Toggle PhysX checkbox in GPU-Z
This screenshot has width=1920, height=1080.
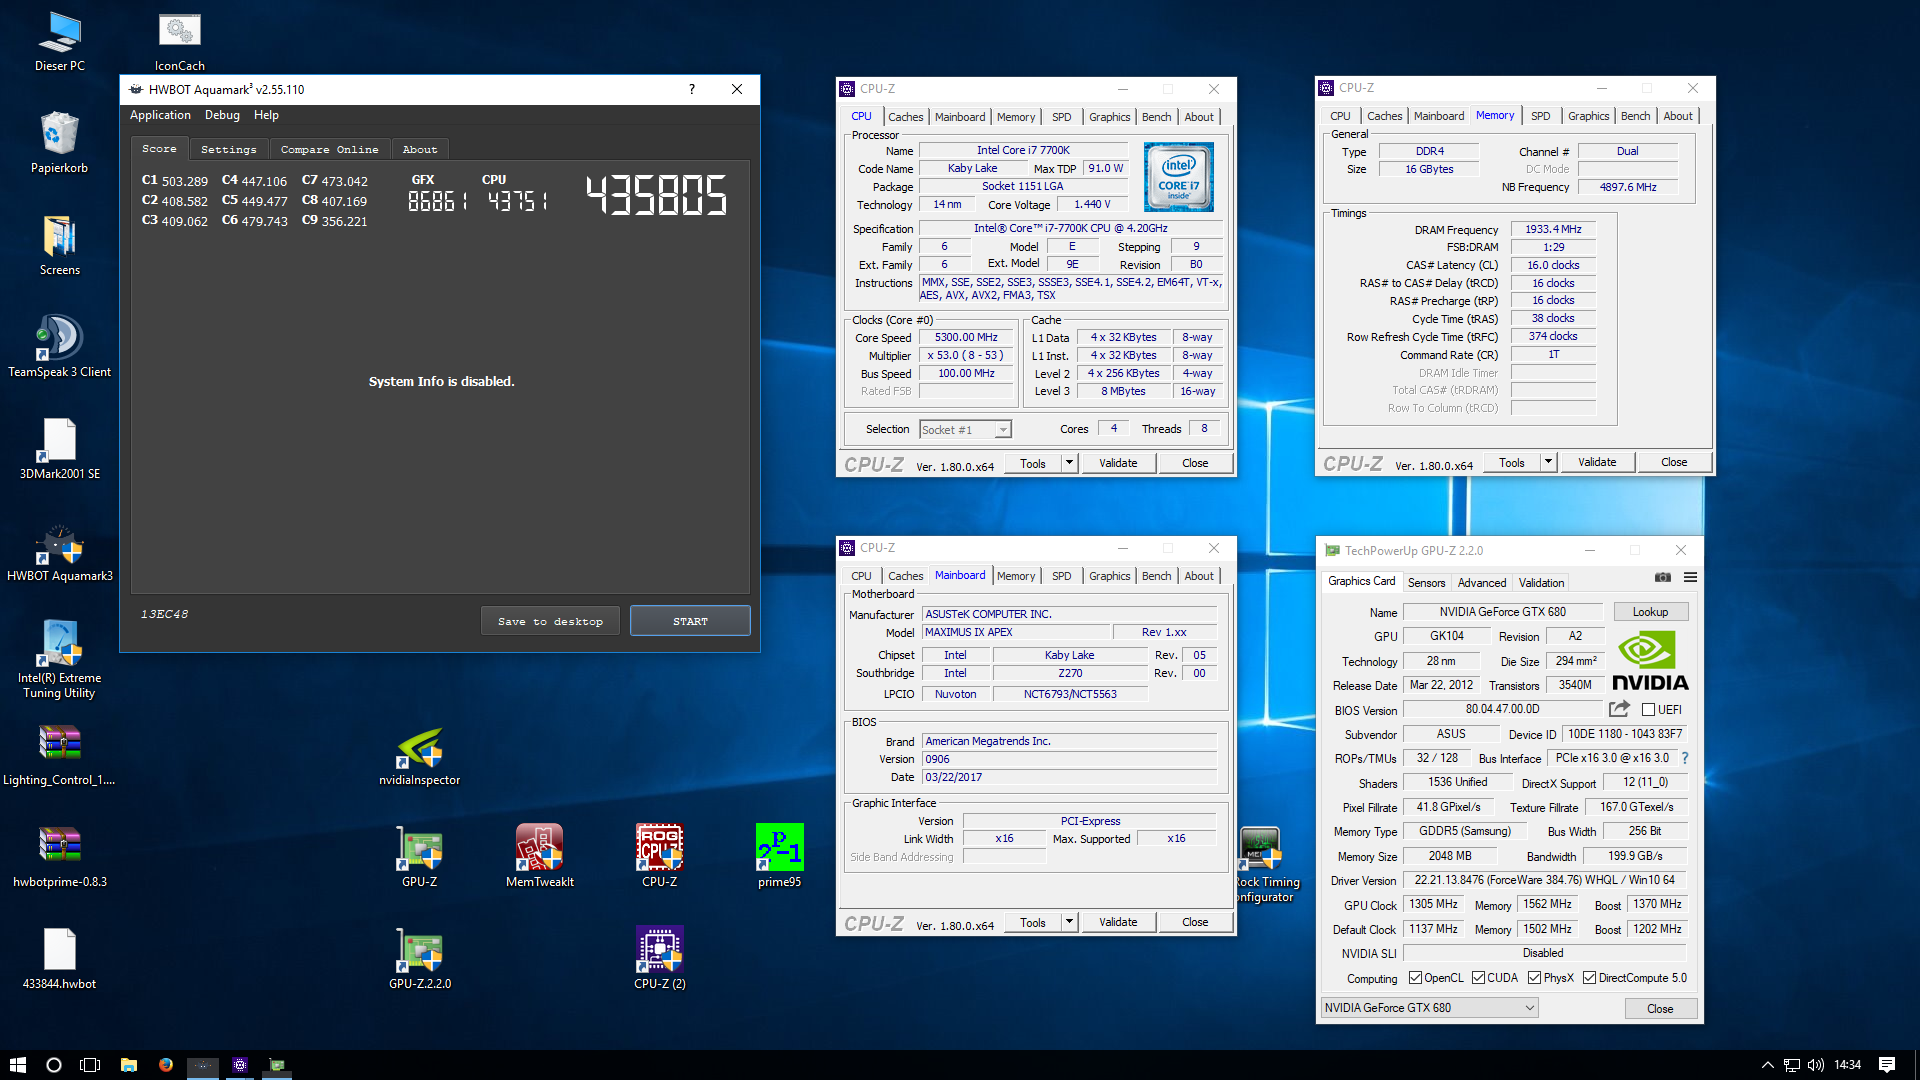pyautogui.click(x=1534, y=978)
